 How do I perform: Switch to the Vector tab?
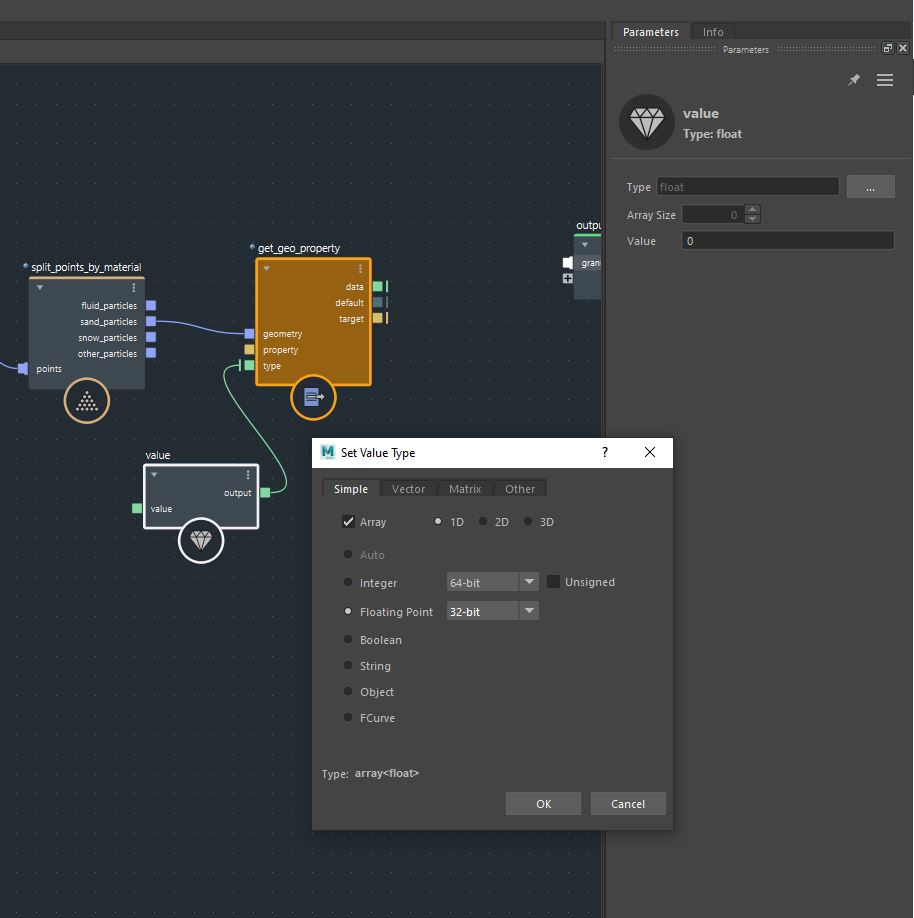point(407,489)
